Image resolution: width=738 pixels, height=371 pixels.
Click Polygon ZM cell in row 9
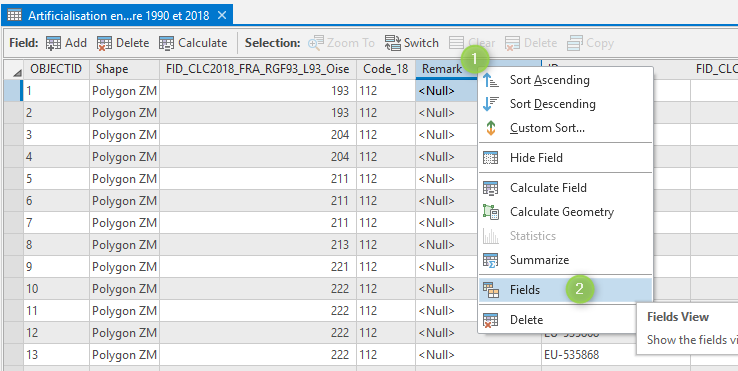click(124, 267)
